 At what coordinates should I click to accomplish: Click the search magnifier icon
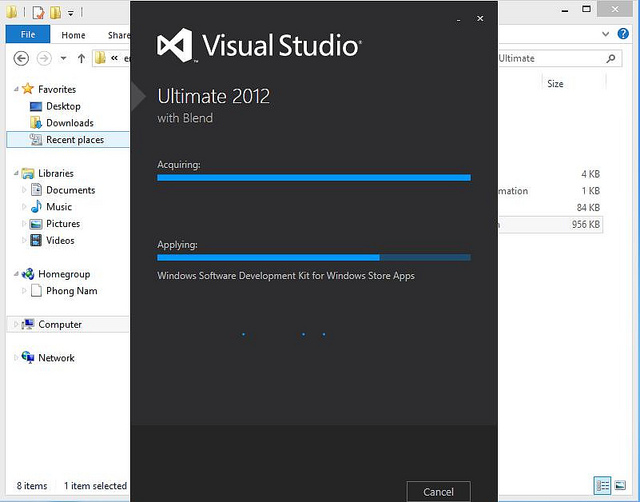click(611, 58)
